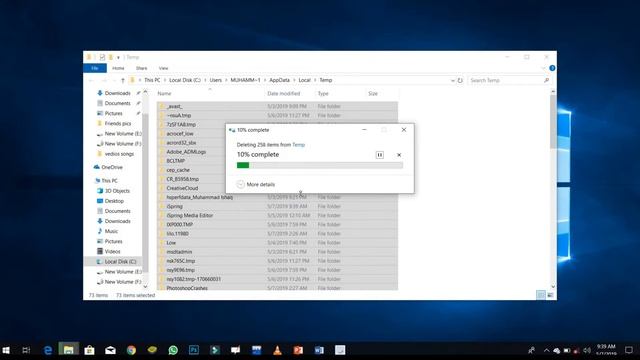Launch Google Chrome from taskbar
This screenshot has width=640, height=360.
131,350
